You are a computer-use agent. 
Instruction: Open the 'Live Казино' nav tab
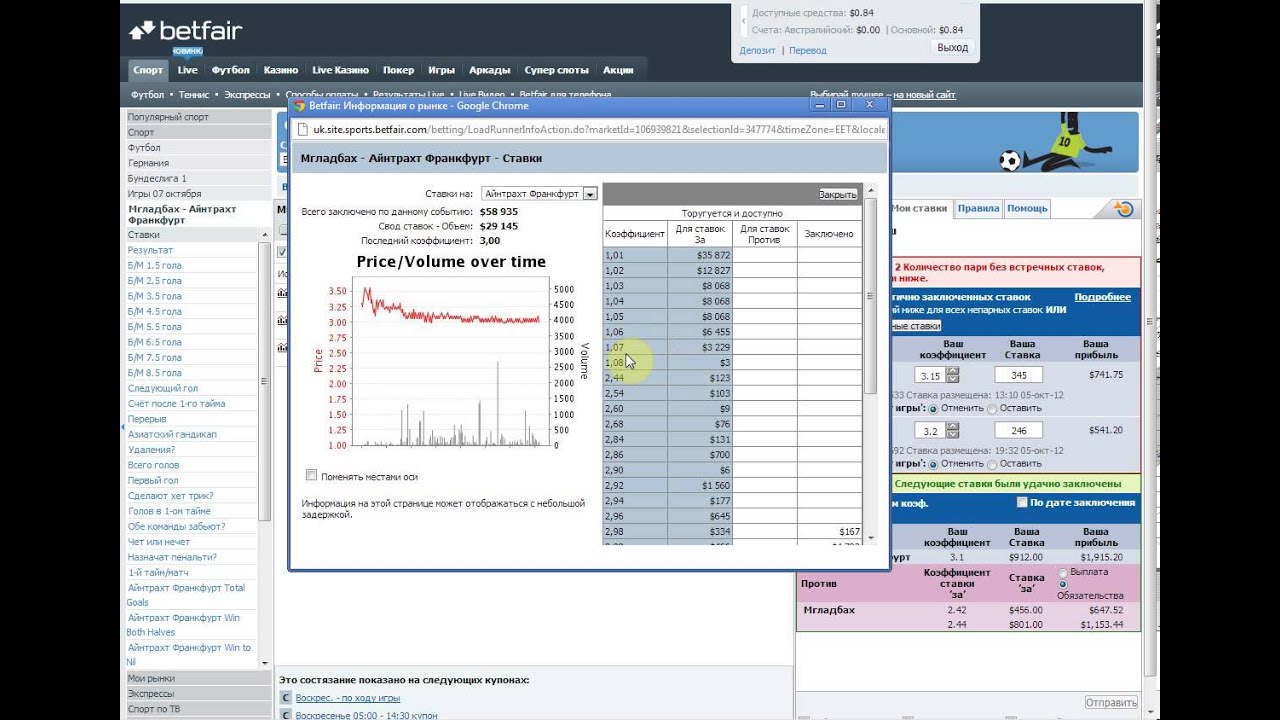(x=340, y=70)
